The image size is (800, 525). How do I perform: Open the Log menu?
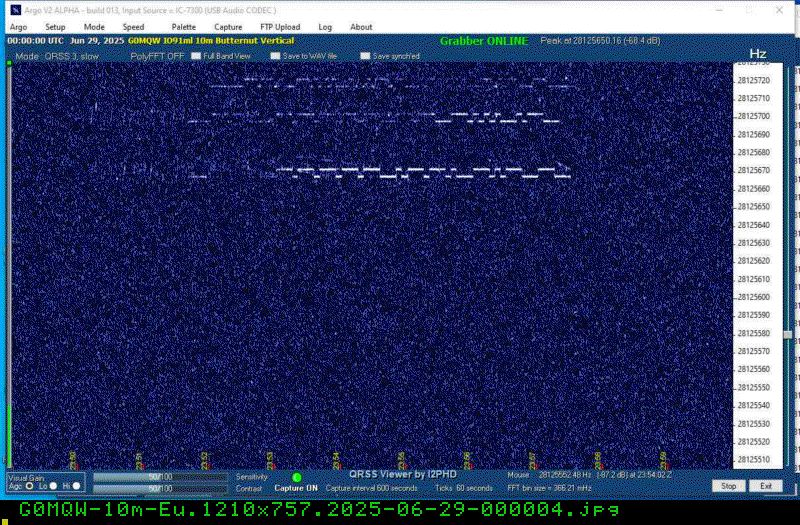(325, 27)
